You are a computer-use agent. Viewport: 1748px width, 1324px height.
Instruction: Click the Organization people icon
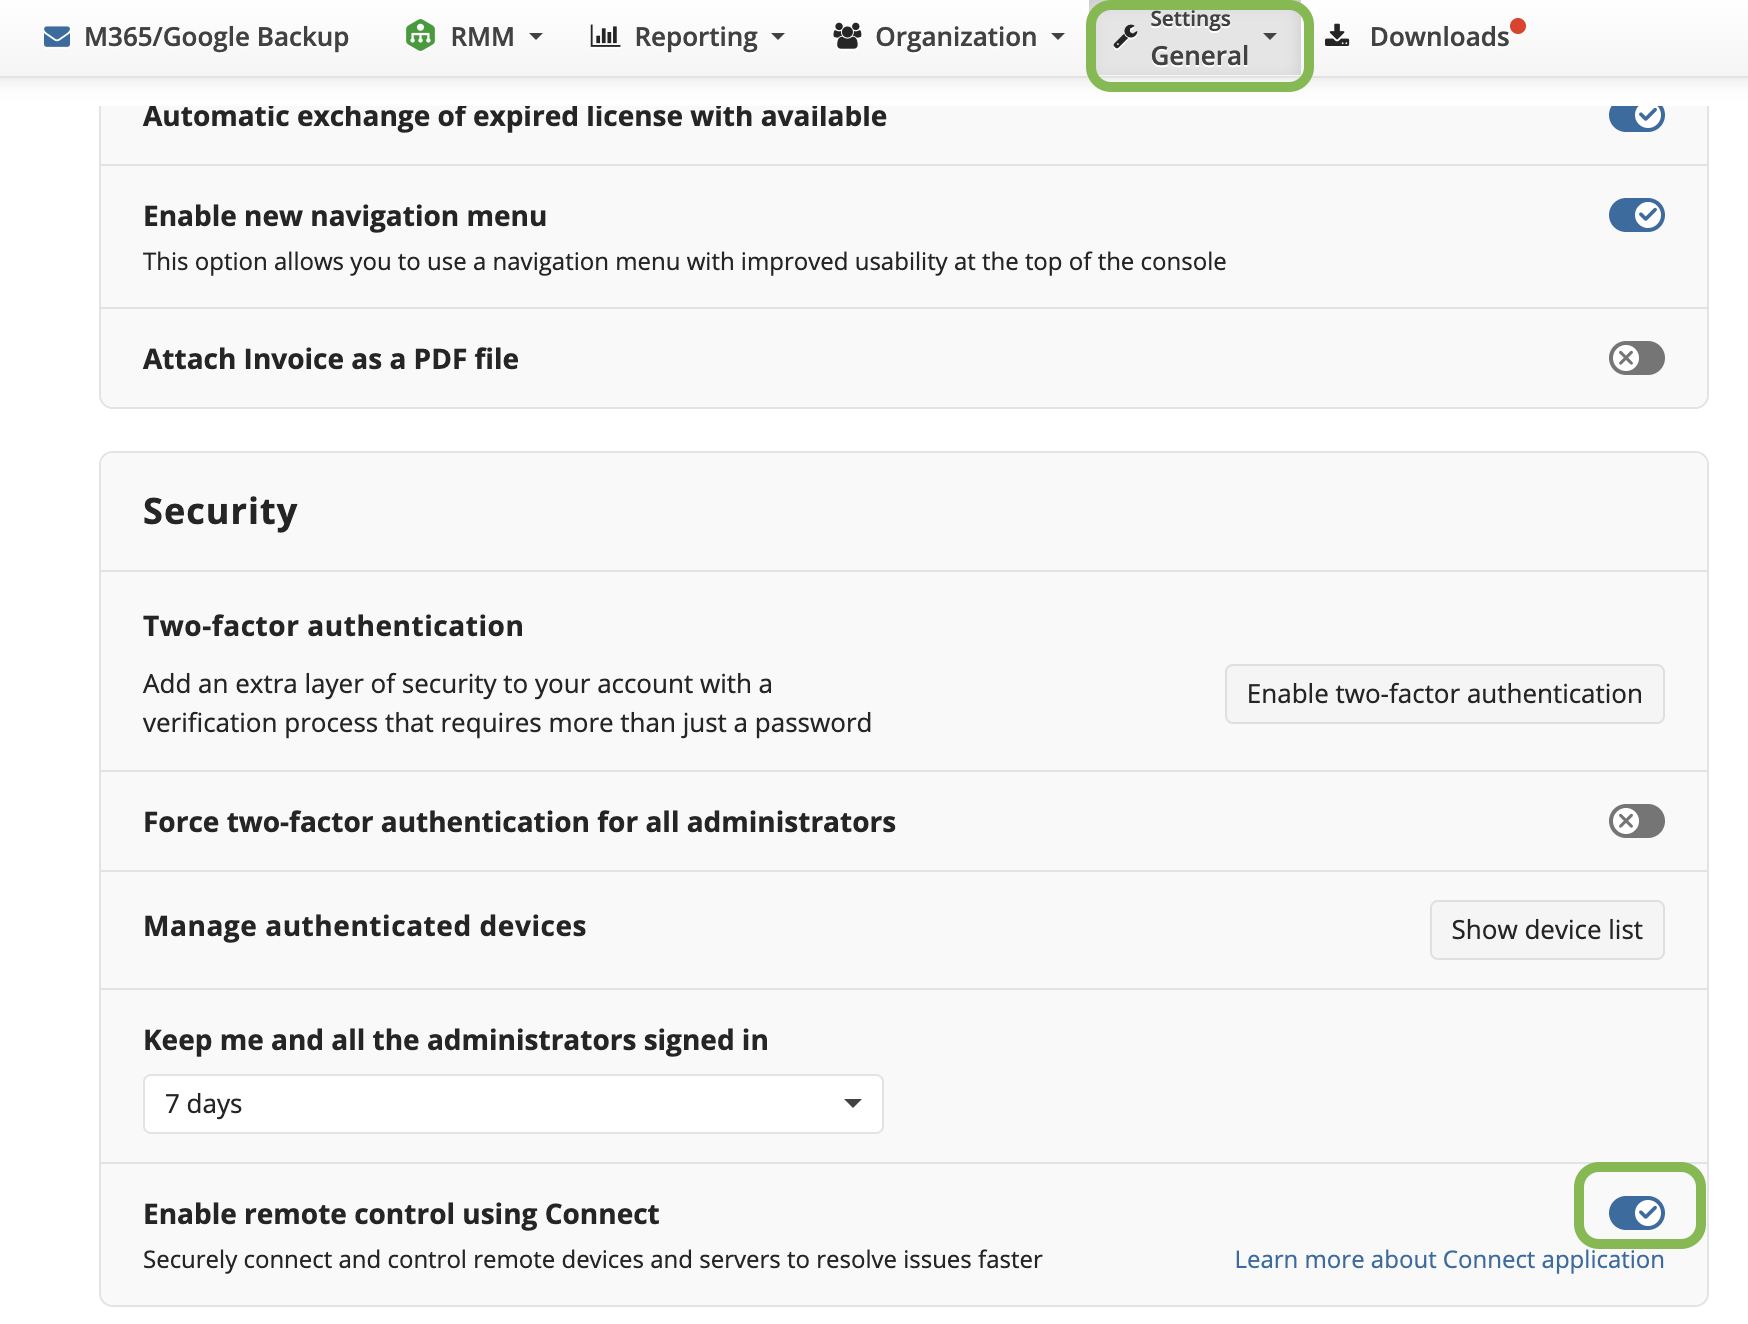(846, 36)
